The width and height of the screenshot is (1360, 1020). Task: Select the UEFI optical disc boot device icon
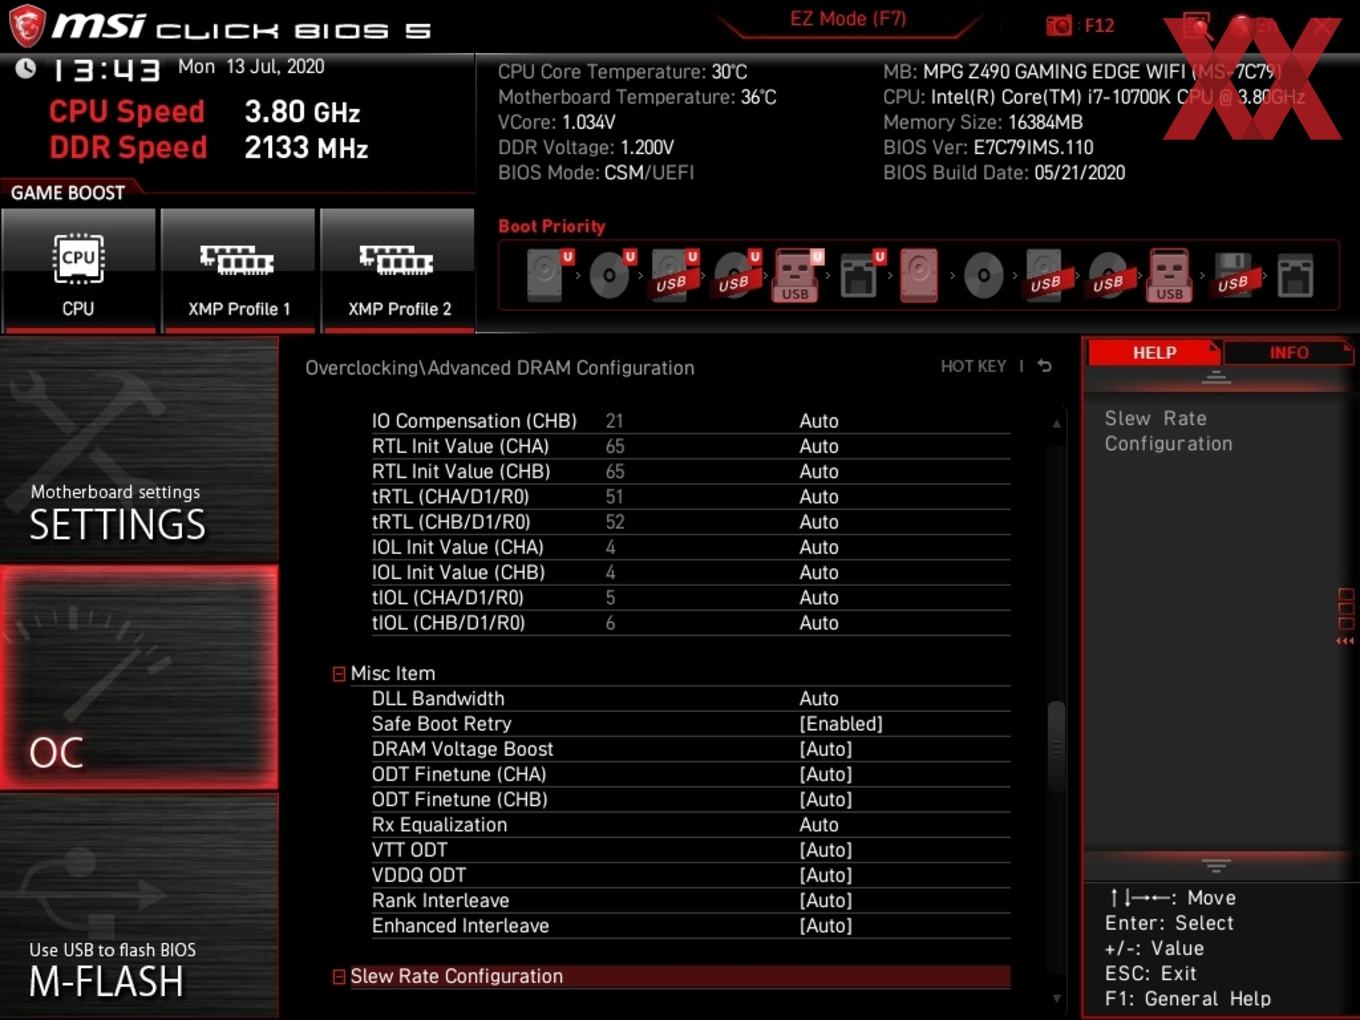(611, 276)
